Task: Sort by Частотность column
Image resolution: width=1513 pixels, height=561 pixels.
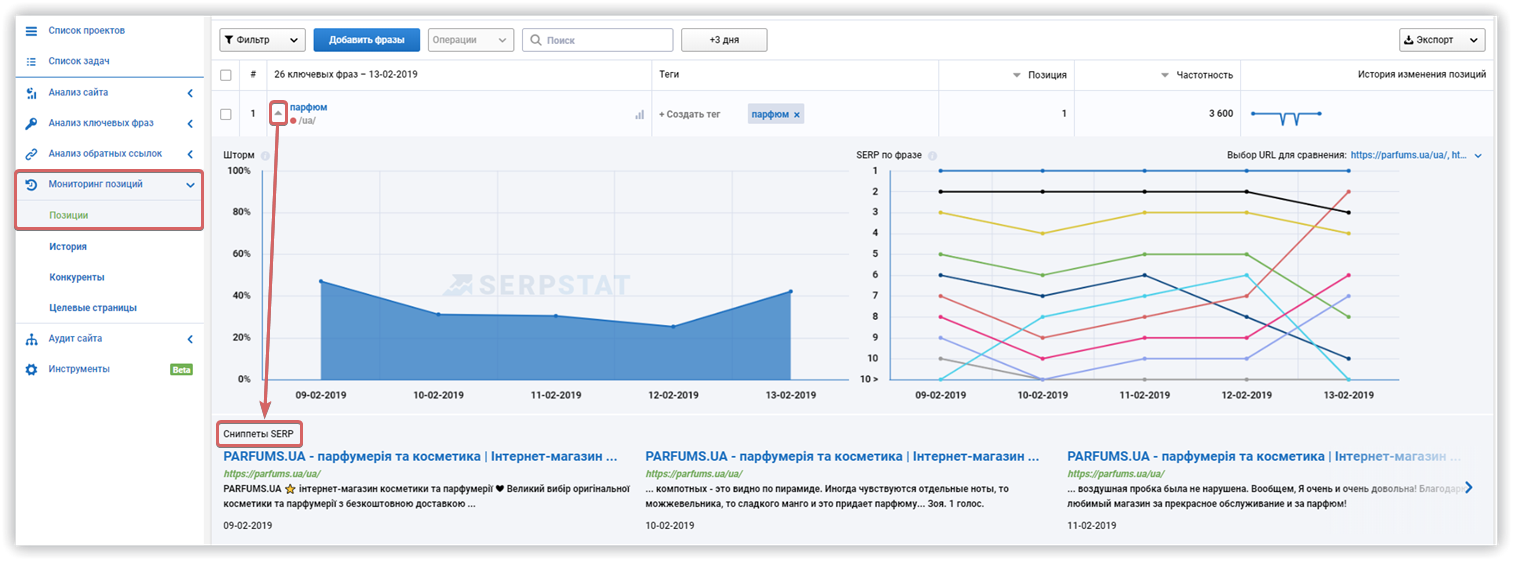Action: coord(1197,75)
